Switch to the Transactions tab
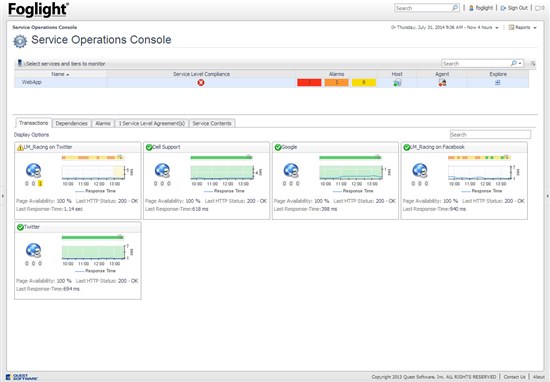This screenshot has height=382, width=550. 34,123
